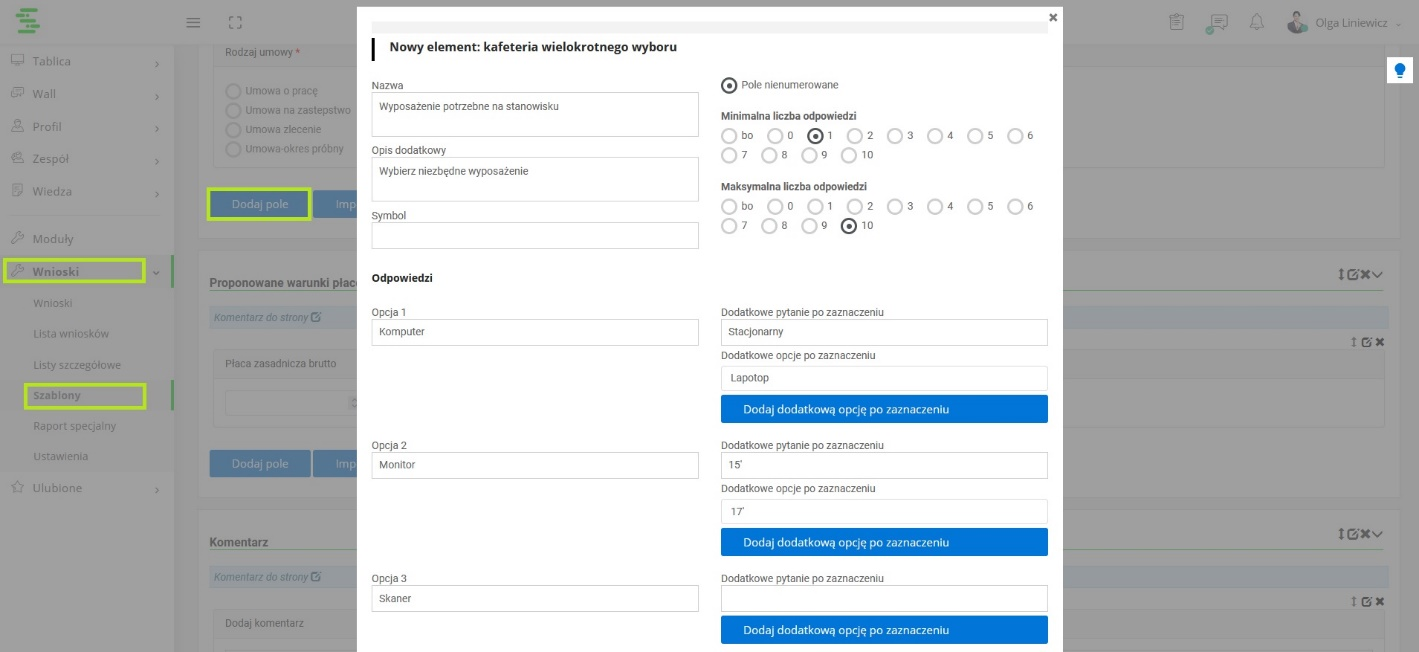
Task: Select 3 under Minimalna liczba odpowiedzi
Action: (x=895, y=136)
